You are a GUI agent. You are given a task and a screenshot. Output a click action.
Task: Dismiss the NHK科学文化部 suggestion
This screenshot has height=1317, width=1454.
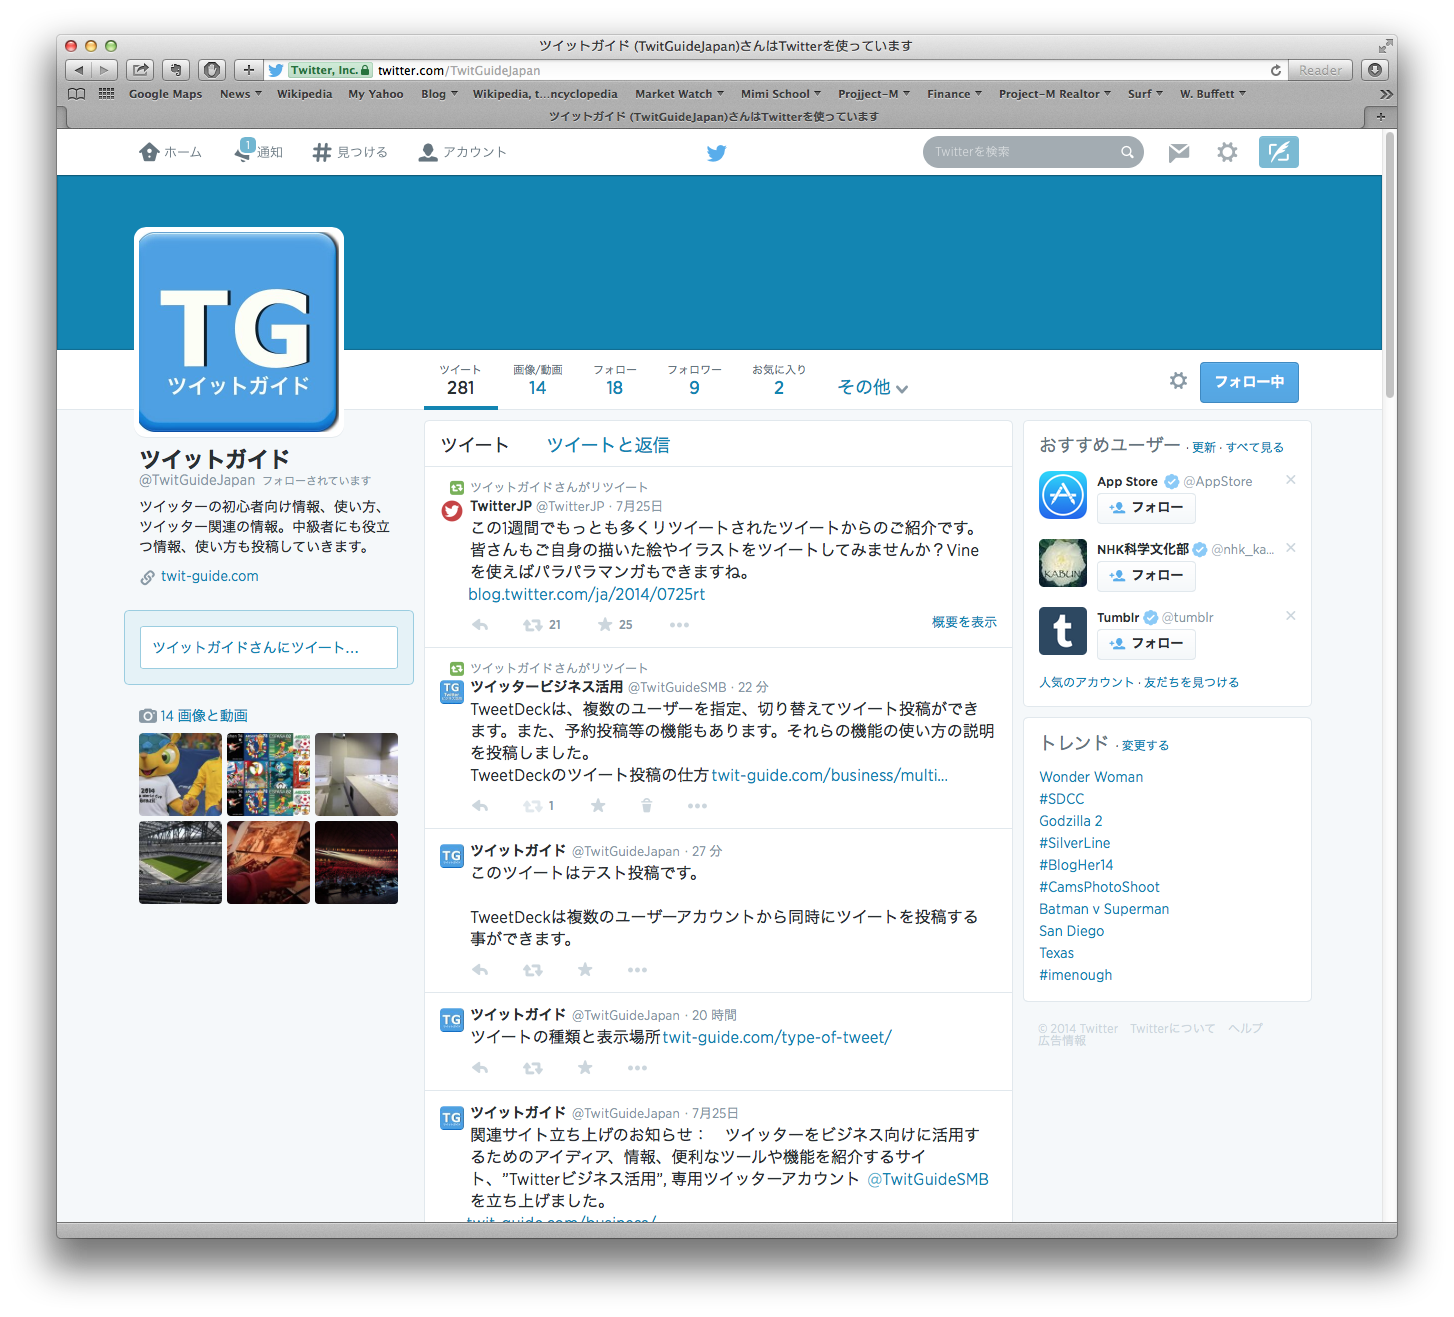[1291, 548]
